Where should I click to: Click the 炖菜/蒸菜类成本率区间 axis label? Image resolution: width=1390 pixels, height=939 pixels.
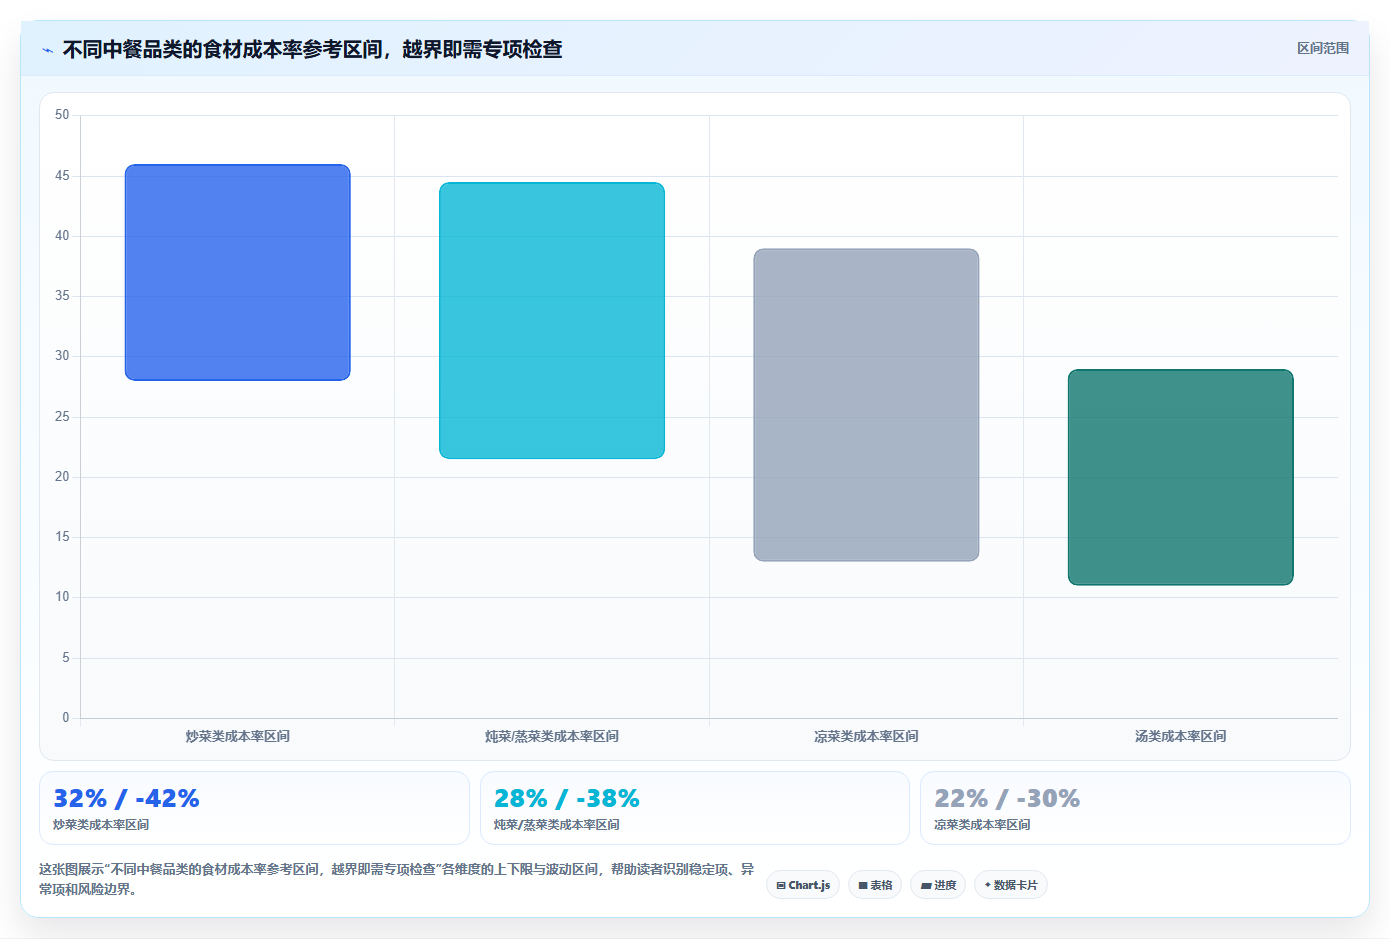point(552,736)
